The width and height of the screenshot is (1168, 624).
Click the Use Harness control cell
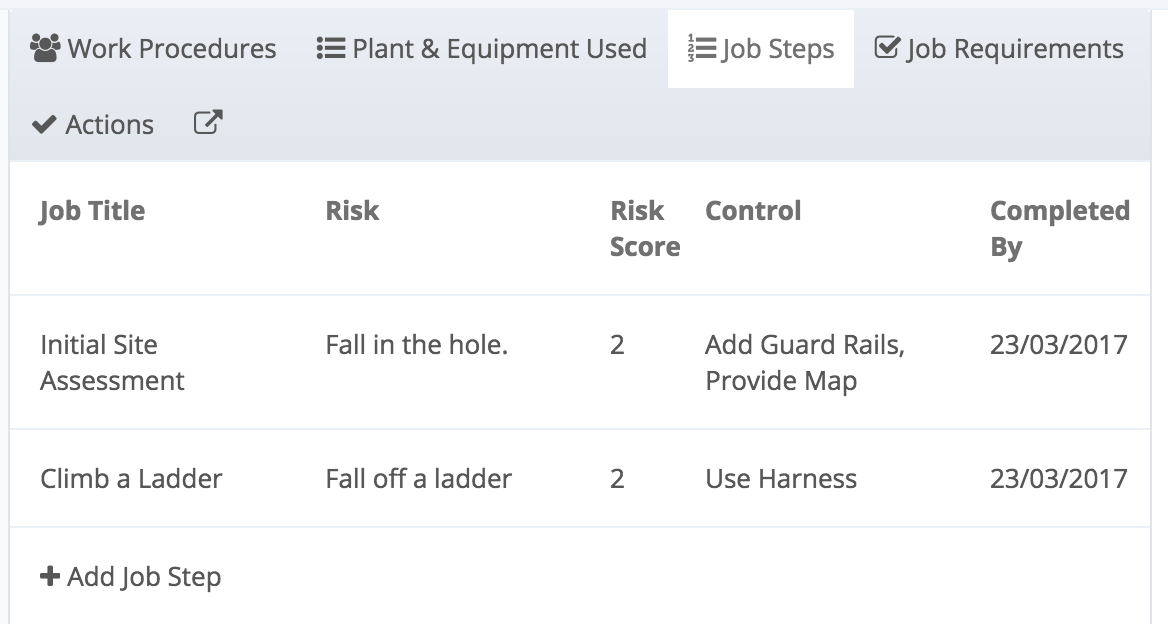pyautogui.click(x=780, y=478)
